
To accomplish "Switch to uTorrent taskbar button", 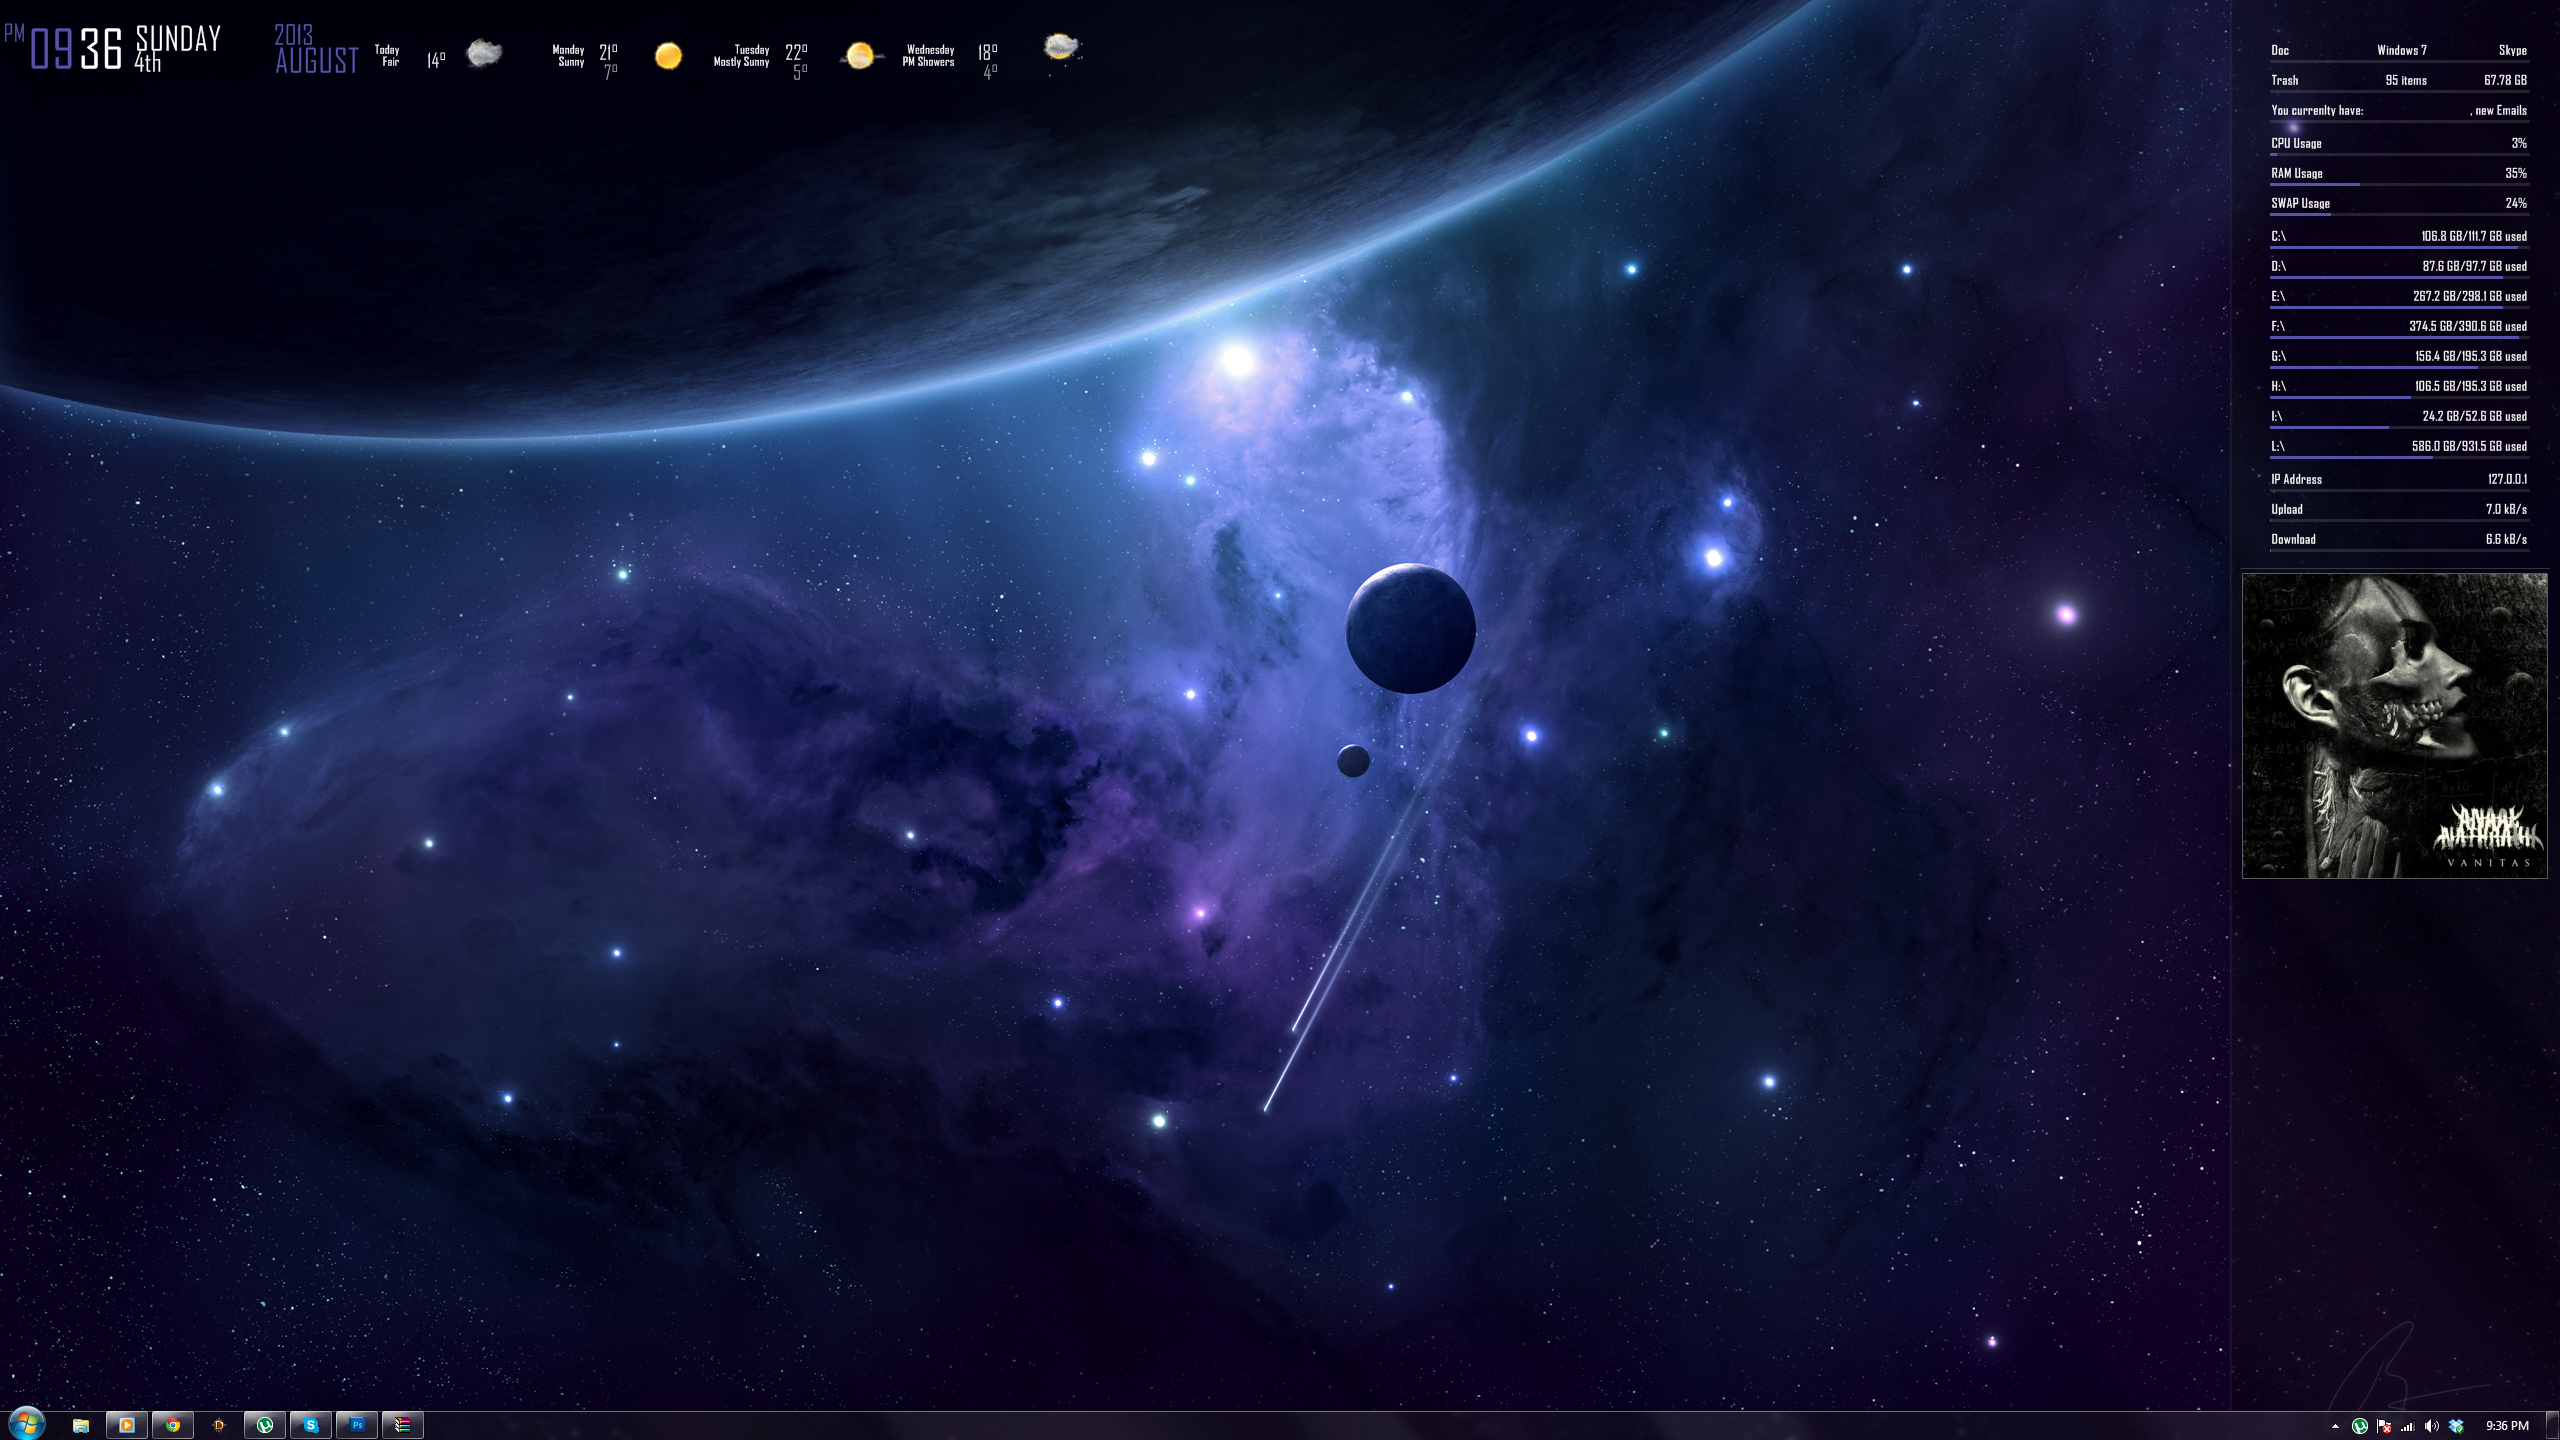I will pyautogui.click(x=265, y=1425).
